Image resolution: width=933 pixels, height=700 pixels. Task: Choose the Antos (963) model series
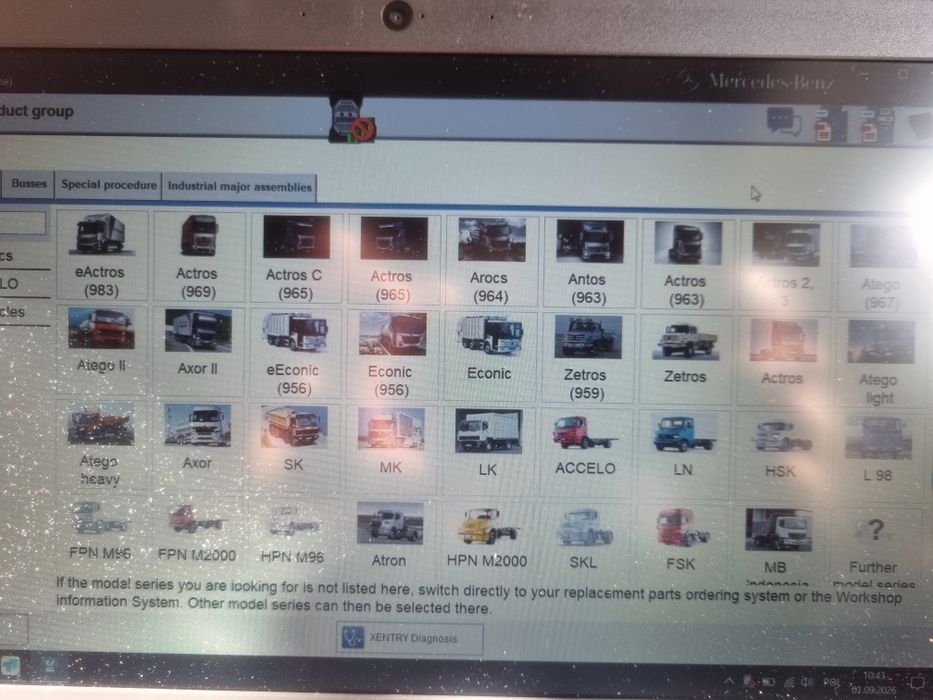(x=588, y=262)
